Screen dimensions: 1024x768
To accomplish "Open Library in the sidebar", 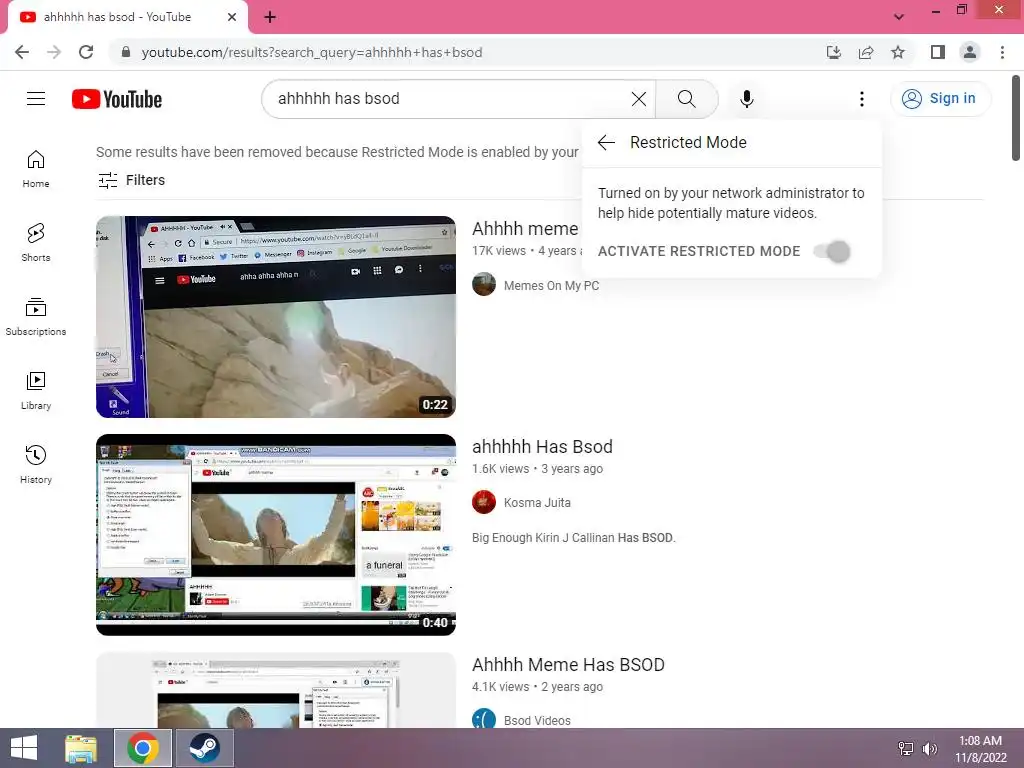I will click(x=36, y=391).
